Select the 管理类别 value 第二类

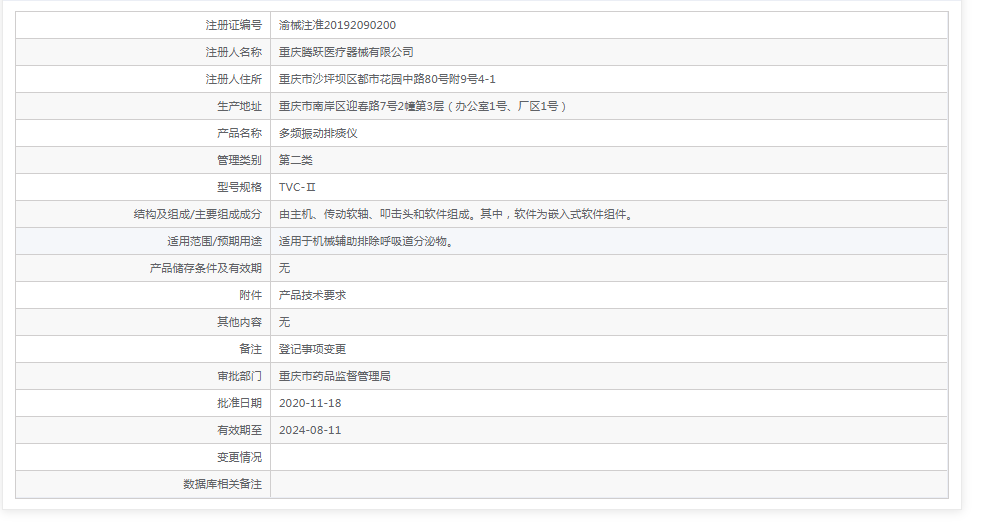point(296,160)
